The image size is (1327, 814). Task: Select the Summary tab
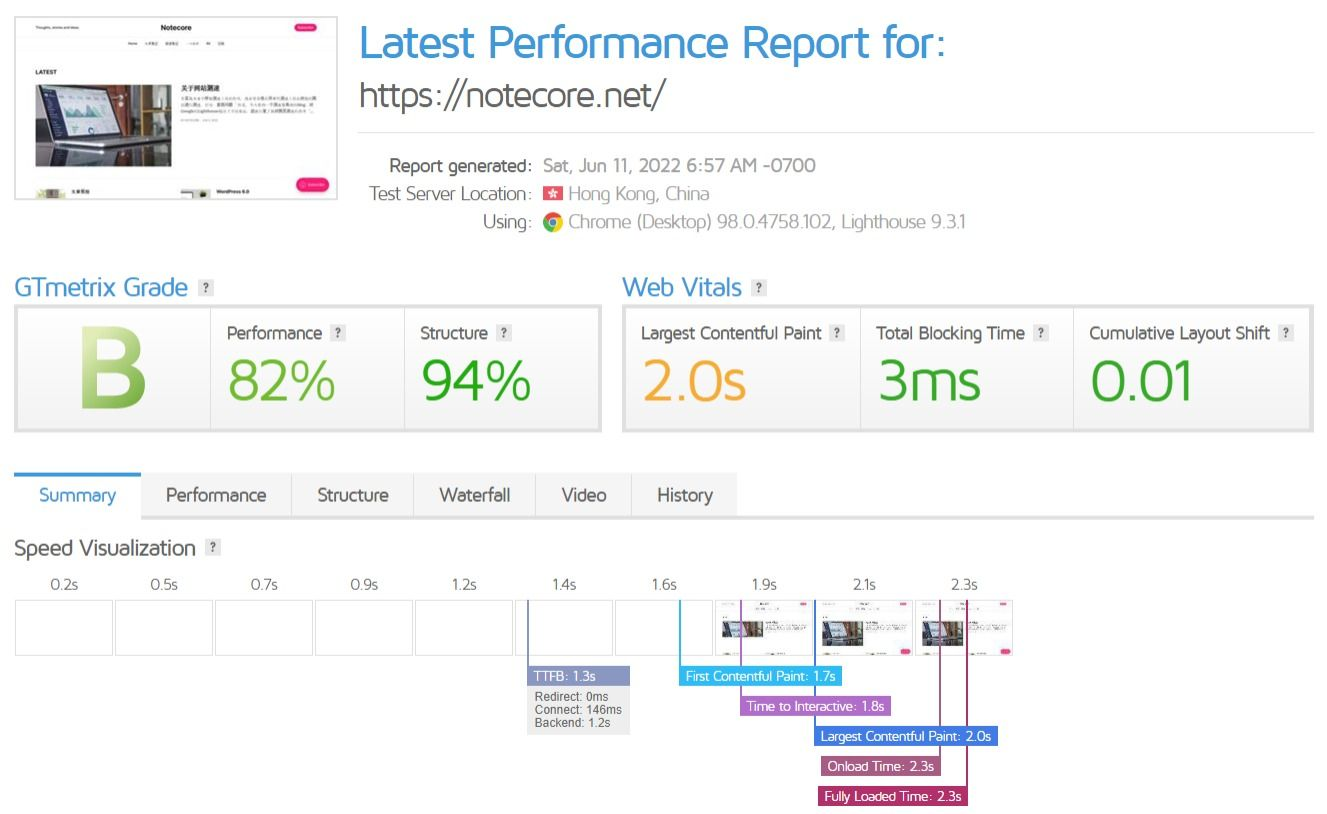pos(77,495)
